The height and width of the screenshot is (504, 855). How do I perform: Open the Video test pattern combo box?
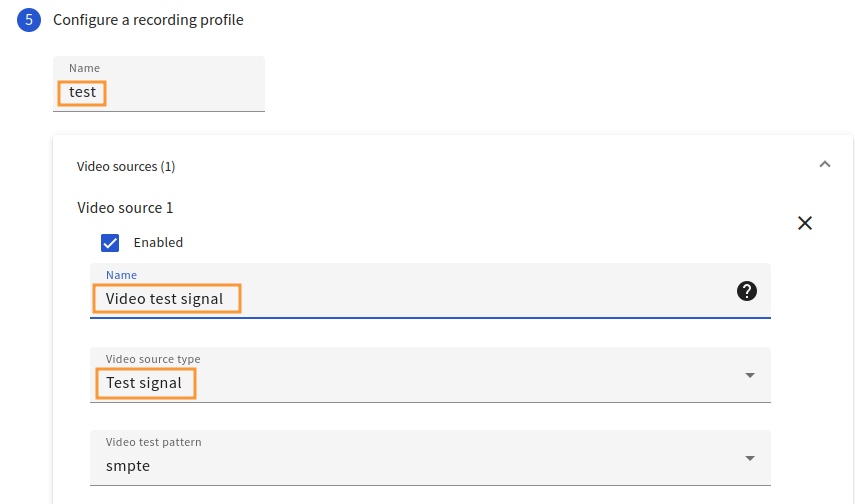pos(430,458)
